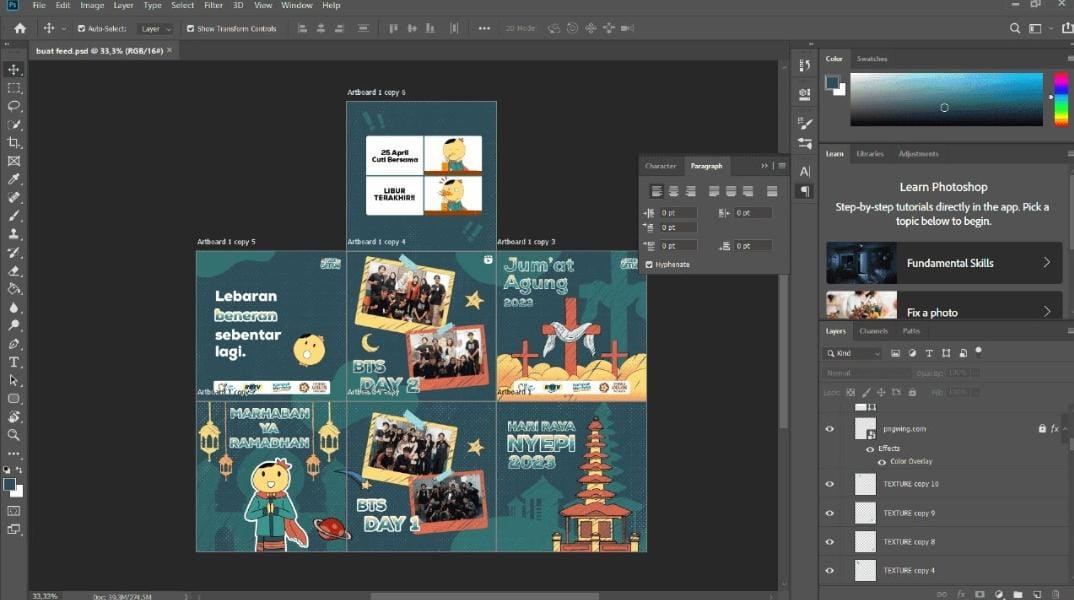The image size is (1074, 600).
Task: Open the File menu
Action: (x=39, y=5)
